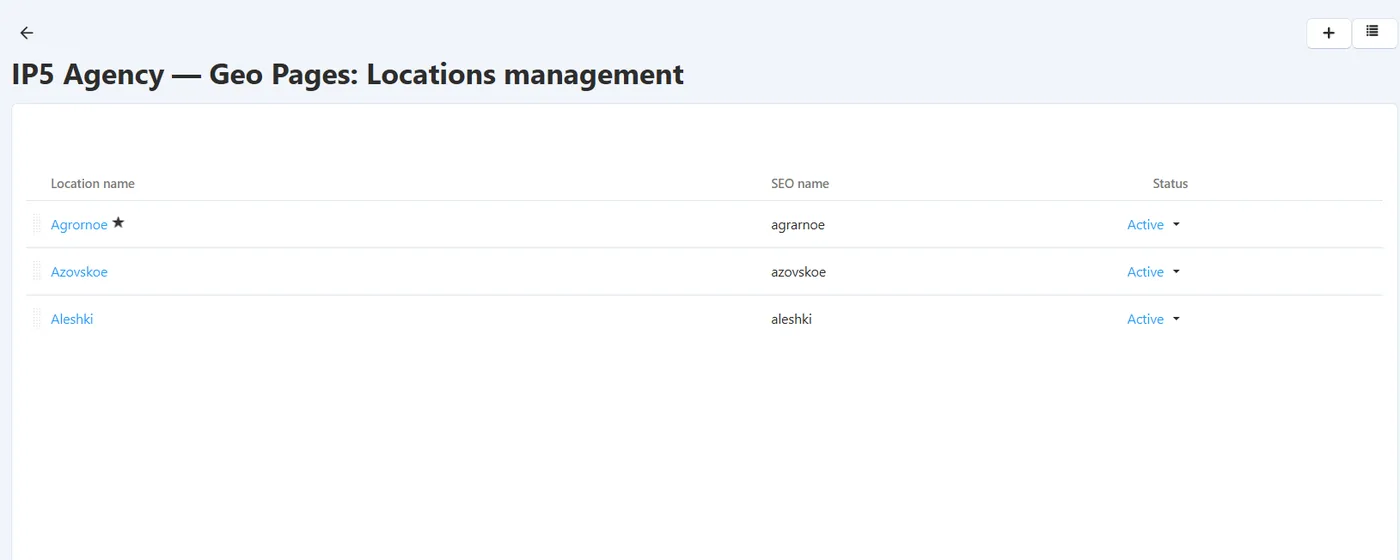Open the Agrornoe location link
The image size is (1400, 560).
click(x=79, y=225)
